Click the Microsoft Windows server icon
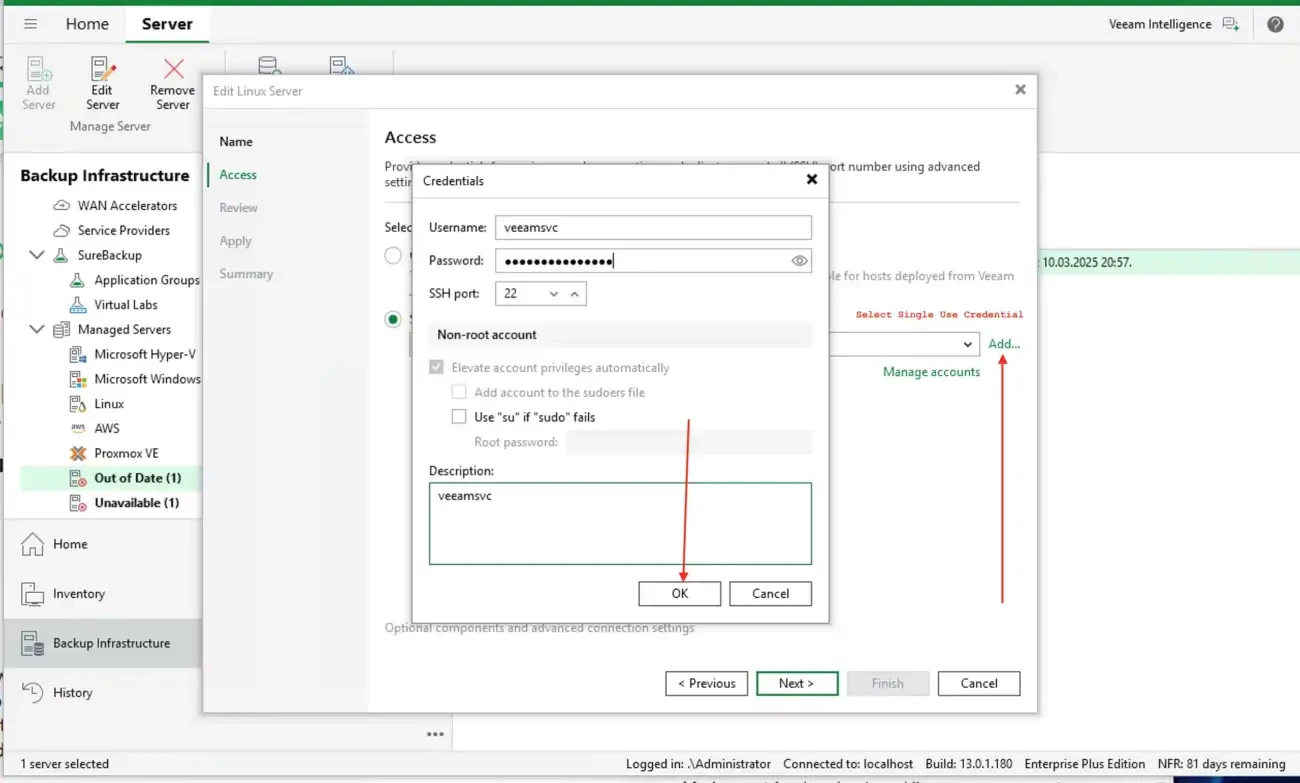The image size is (1300, 783). (78, 379)
